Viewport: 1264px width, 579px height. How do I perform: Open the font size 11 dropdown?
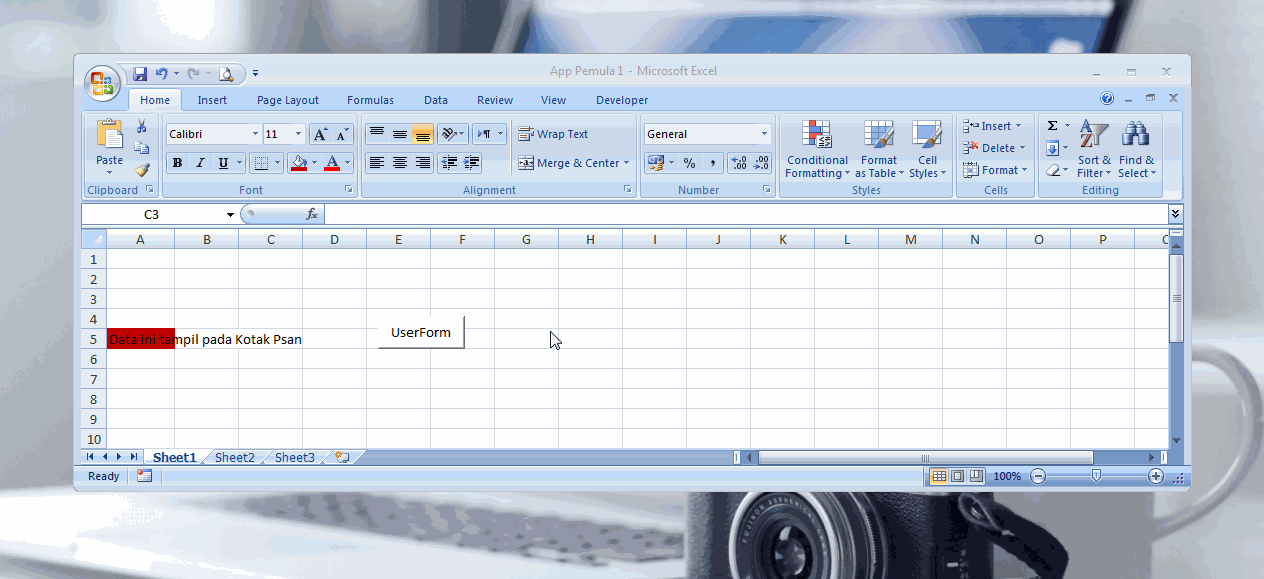click(298, 134)
